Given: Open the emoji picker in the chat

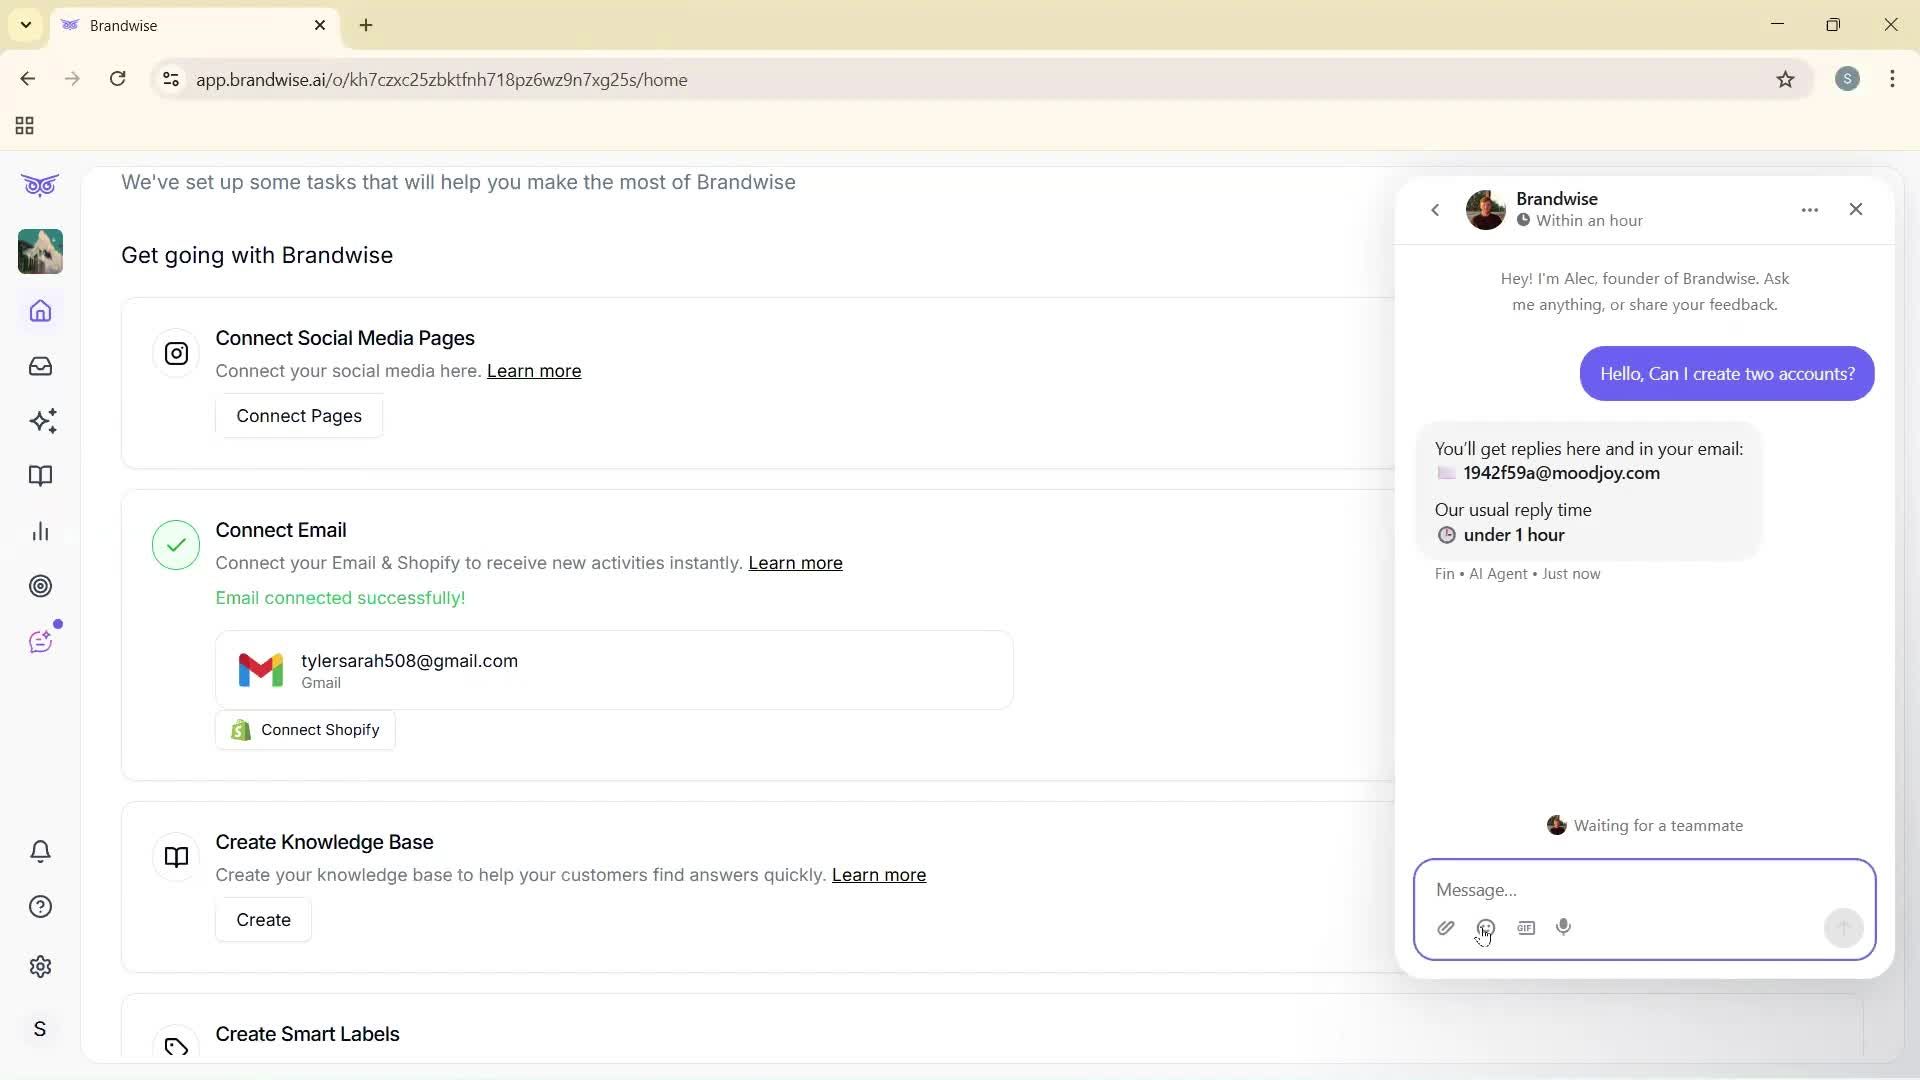Looking at the screenshot, I should [1486, 927].
